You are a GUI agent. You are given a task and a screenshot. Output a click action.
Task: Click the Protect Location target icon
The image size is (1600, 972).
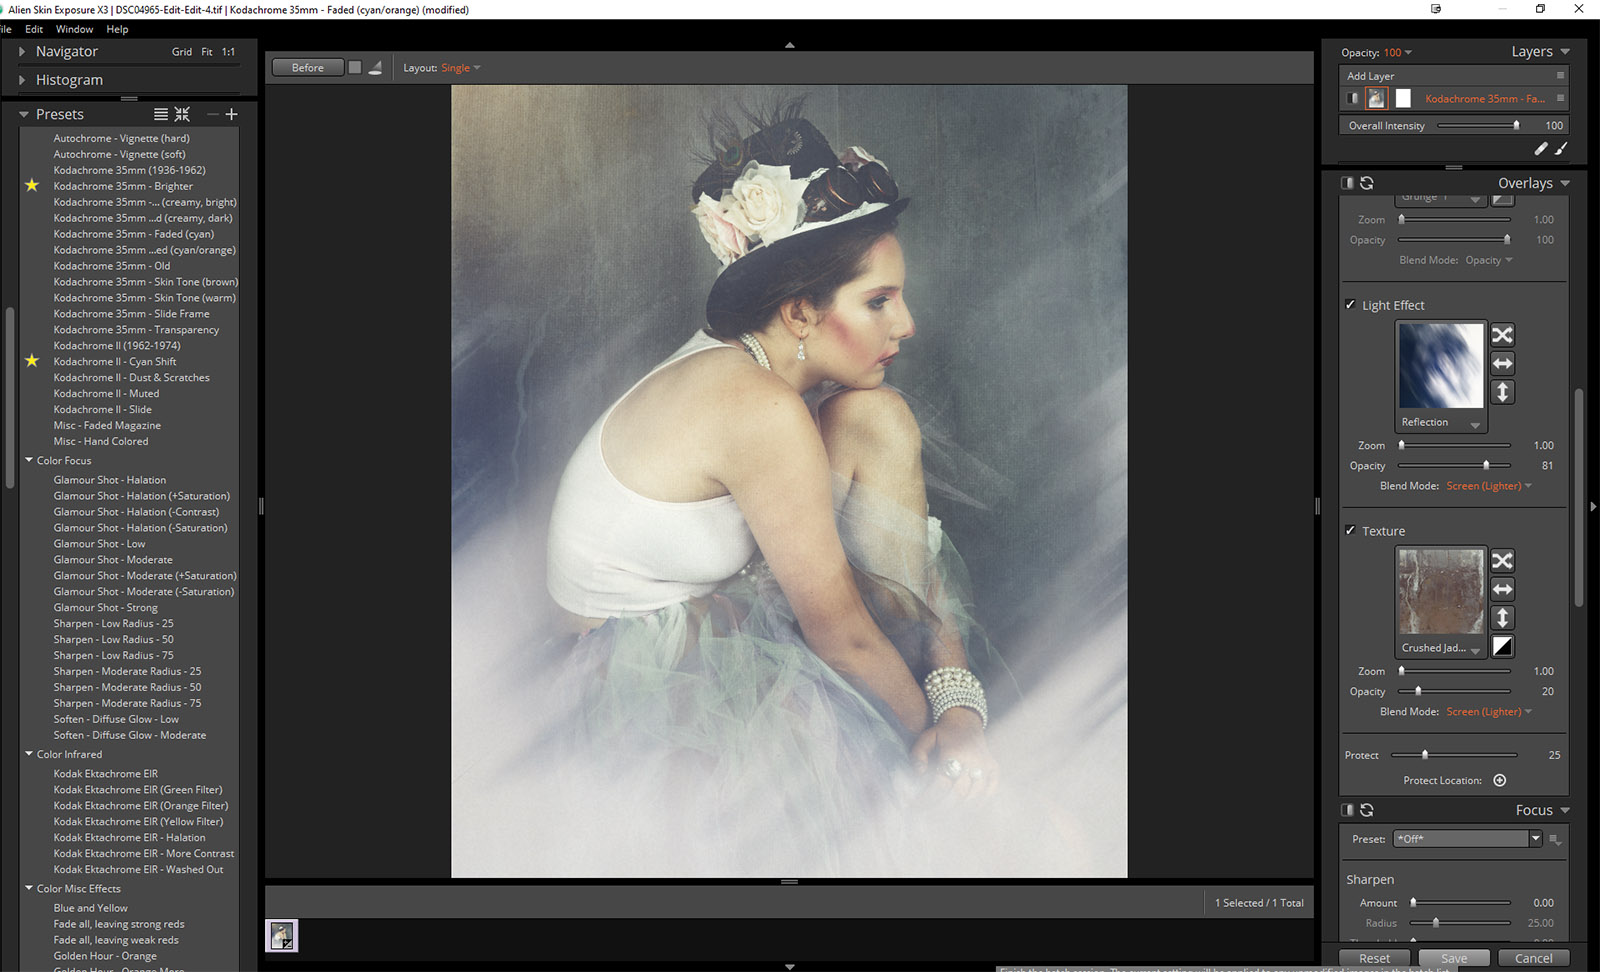(1499, 781)
